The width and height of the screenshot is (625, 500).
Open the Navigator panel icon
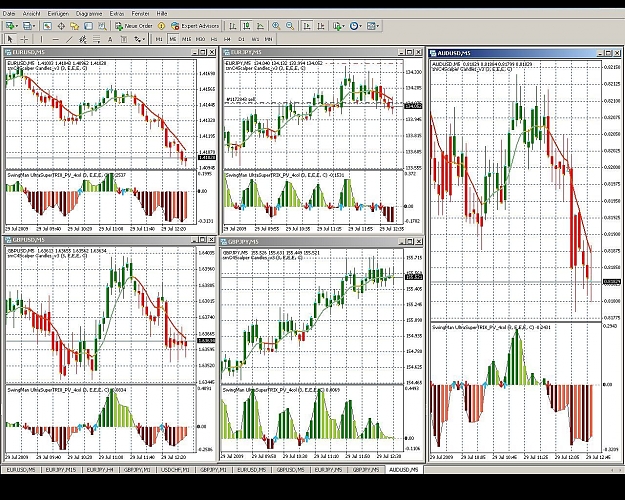coord(75,26)
